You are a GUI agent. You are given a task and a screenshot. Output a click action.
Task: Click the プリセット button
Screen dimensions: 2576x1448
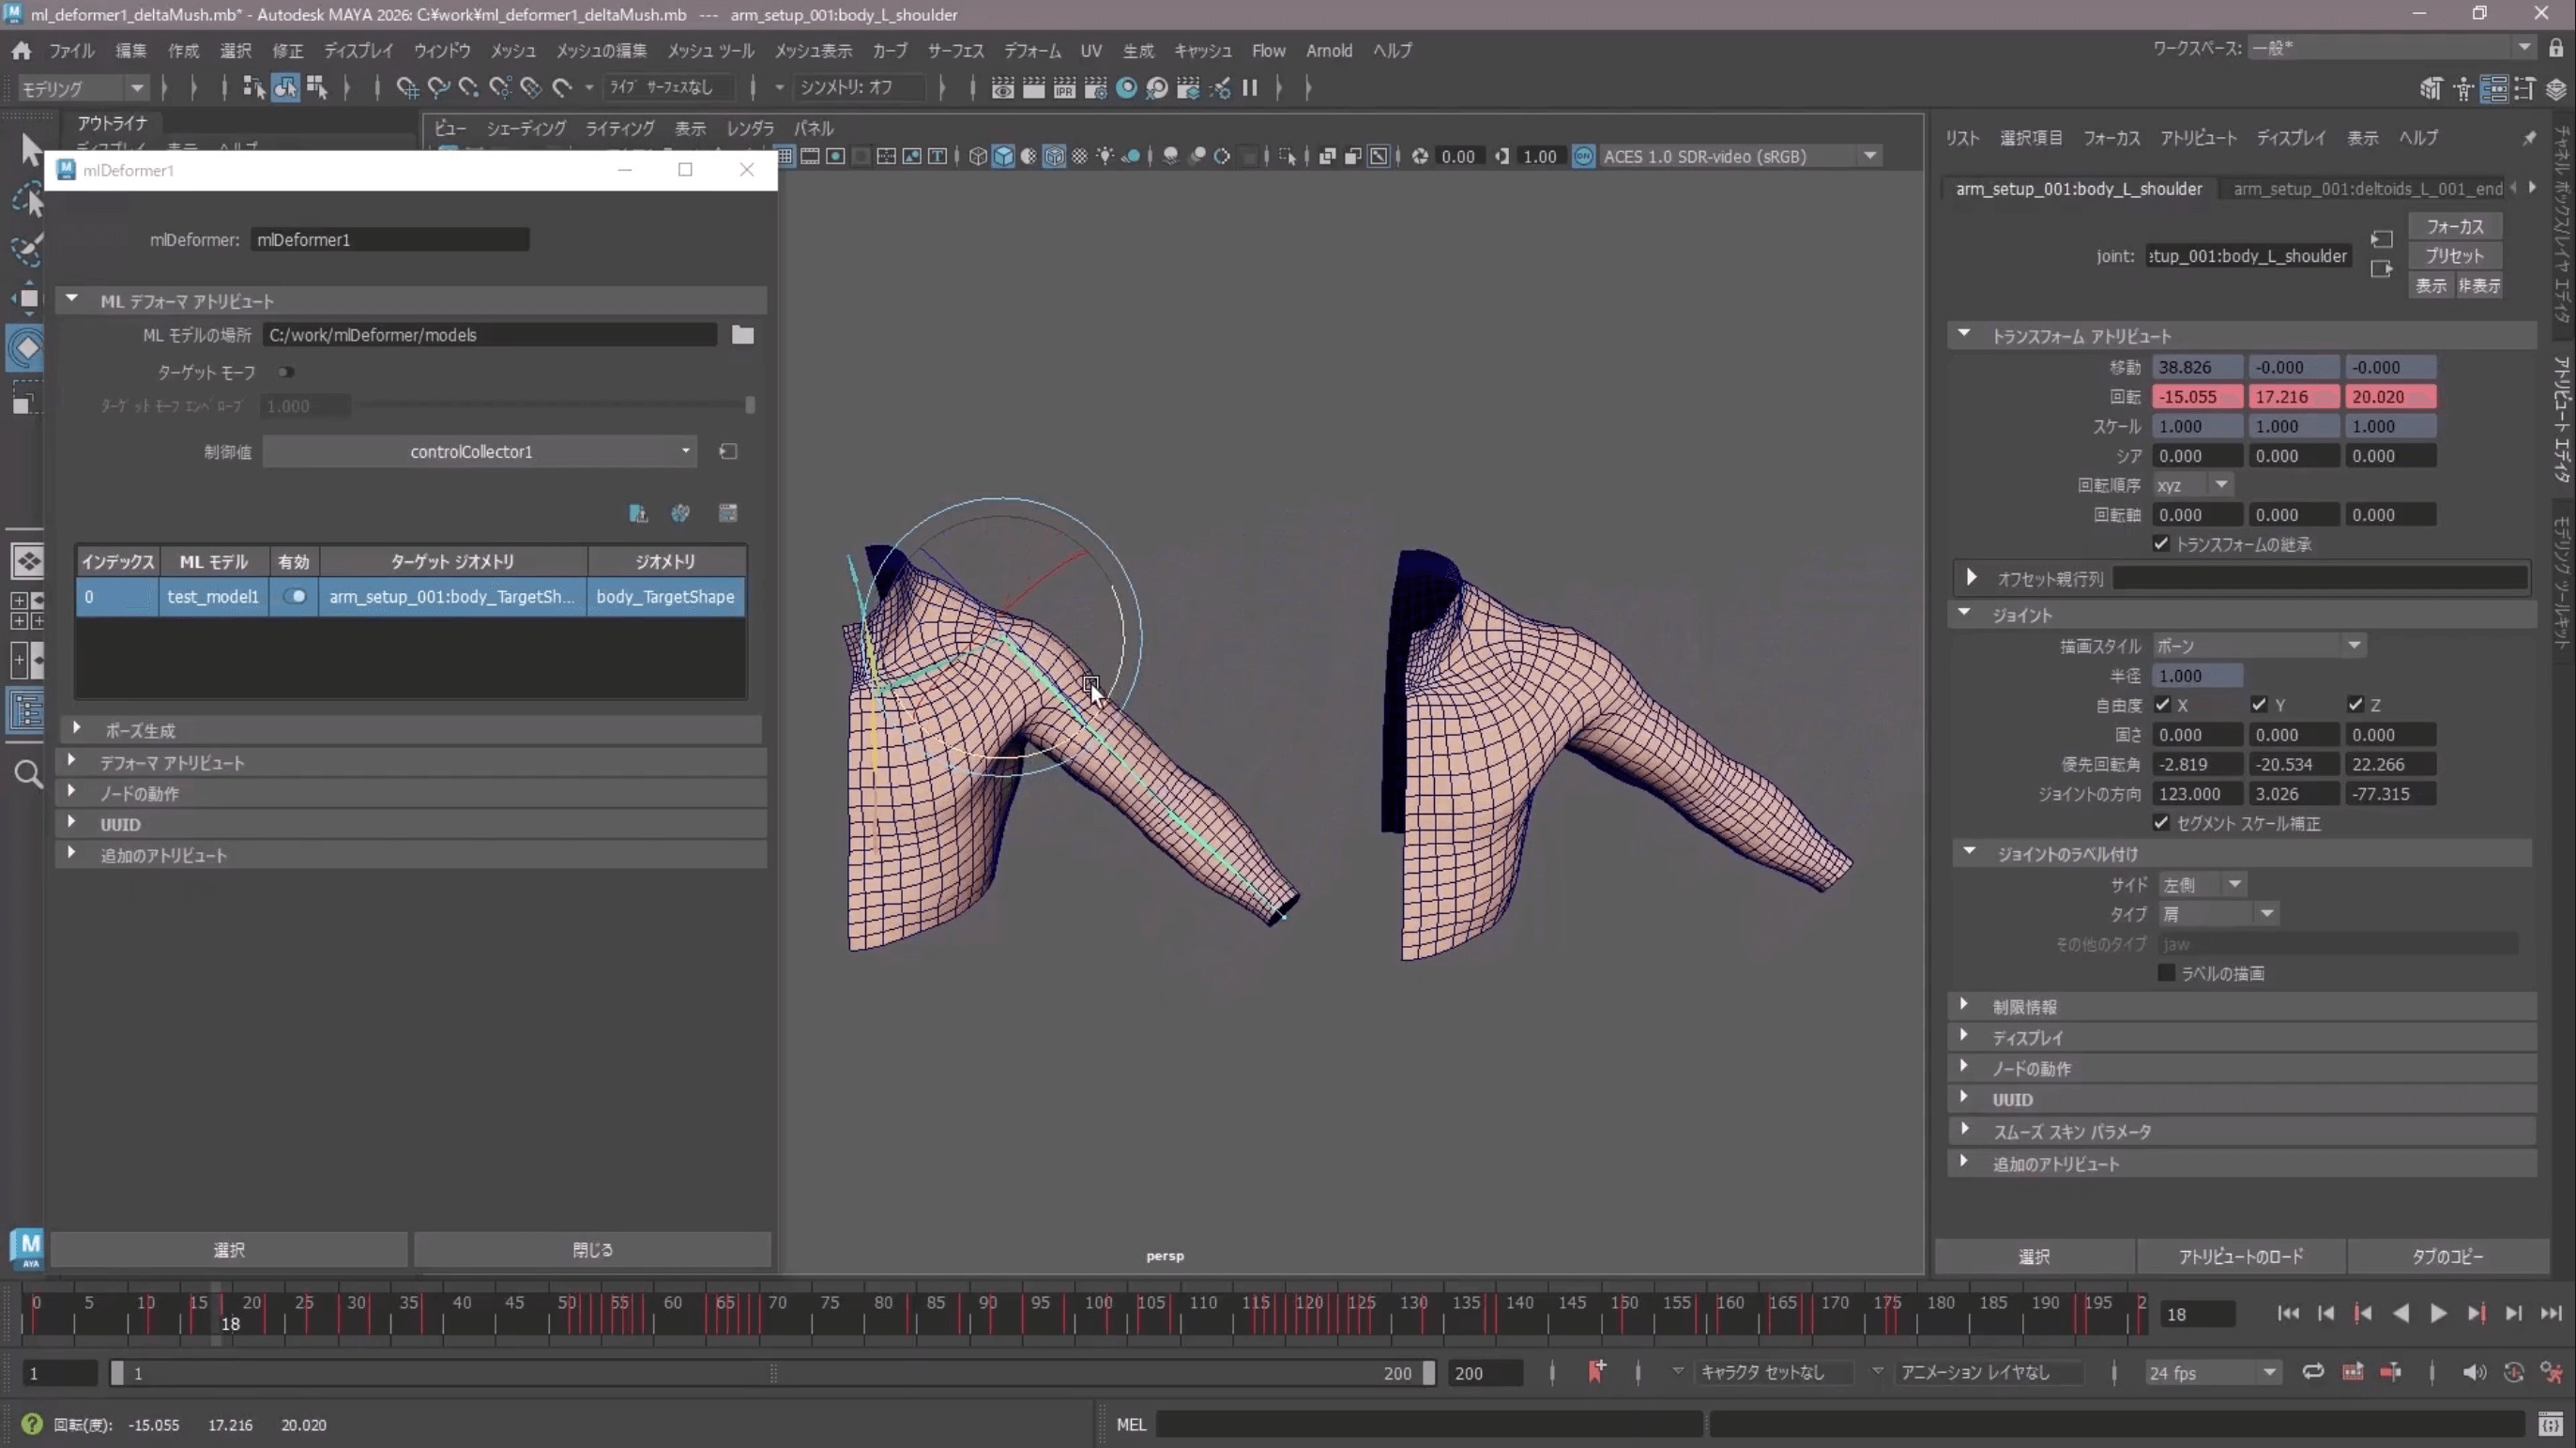(2454, 255)
